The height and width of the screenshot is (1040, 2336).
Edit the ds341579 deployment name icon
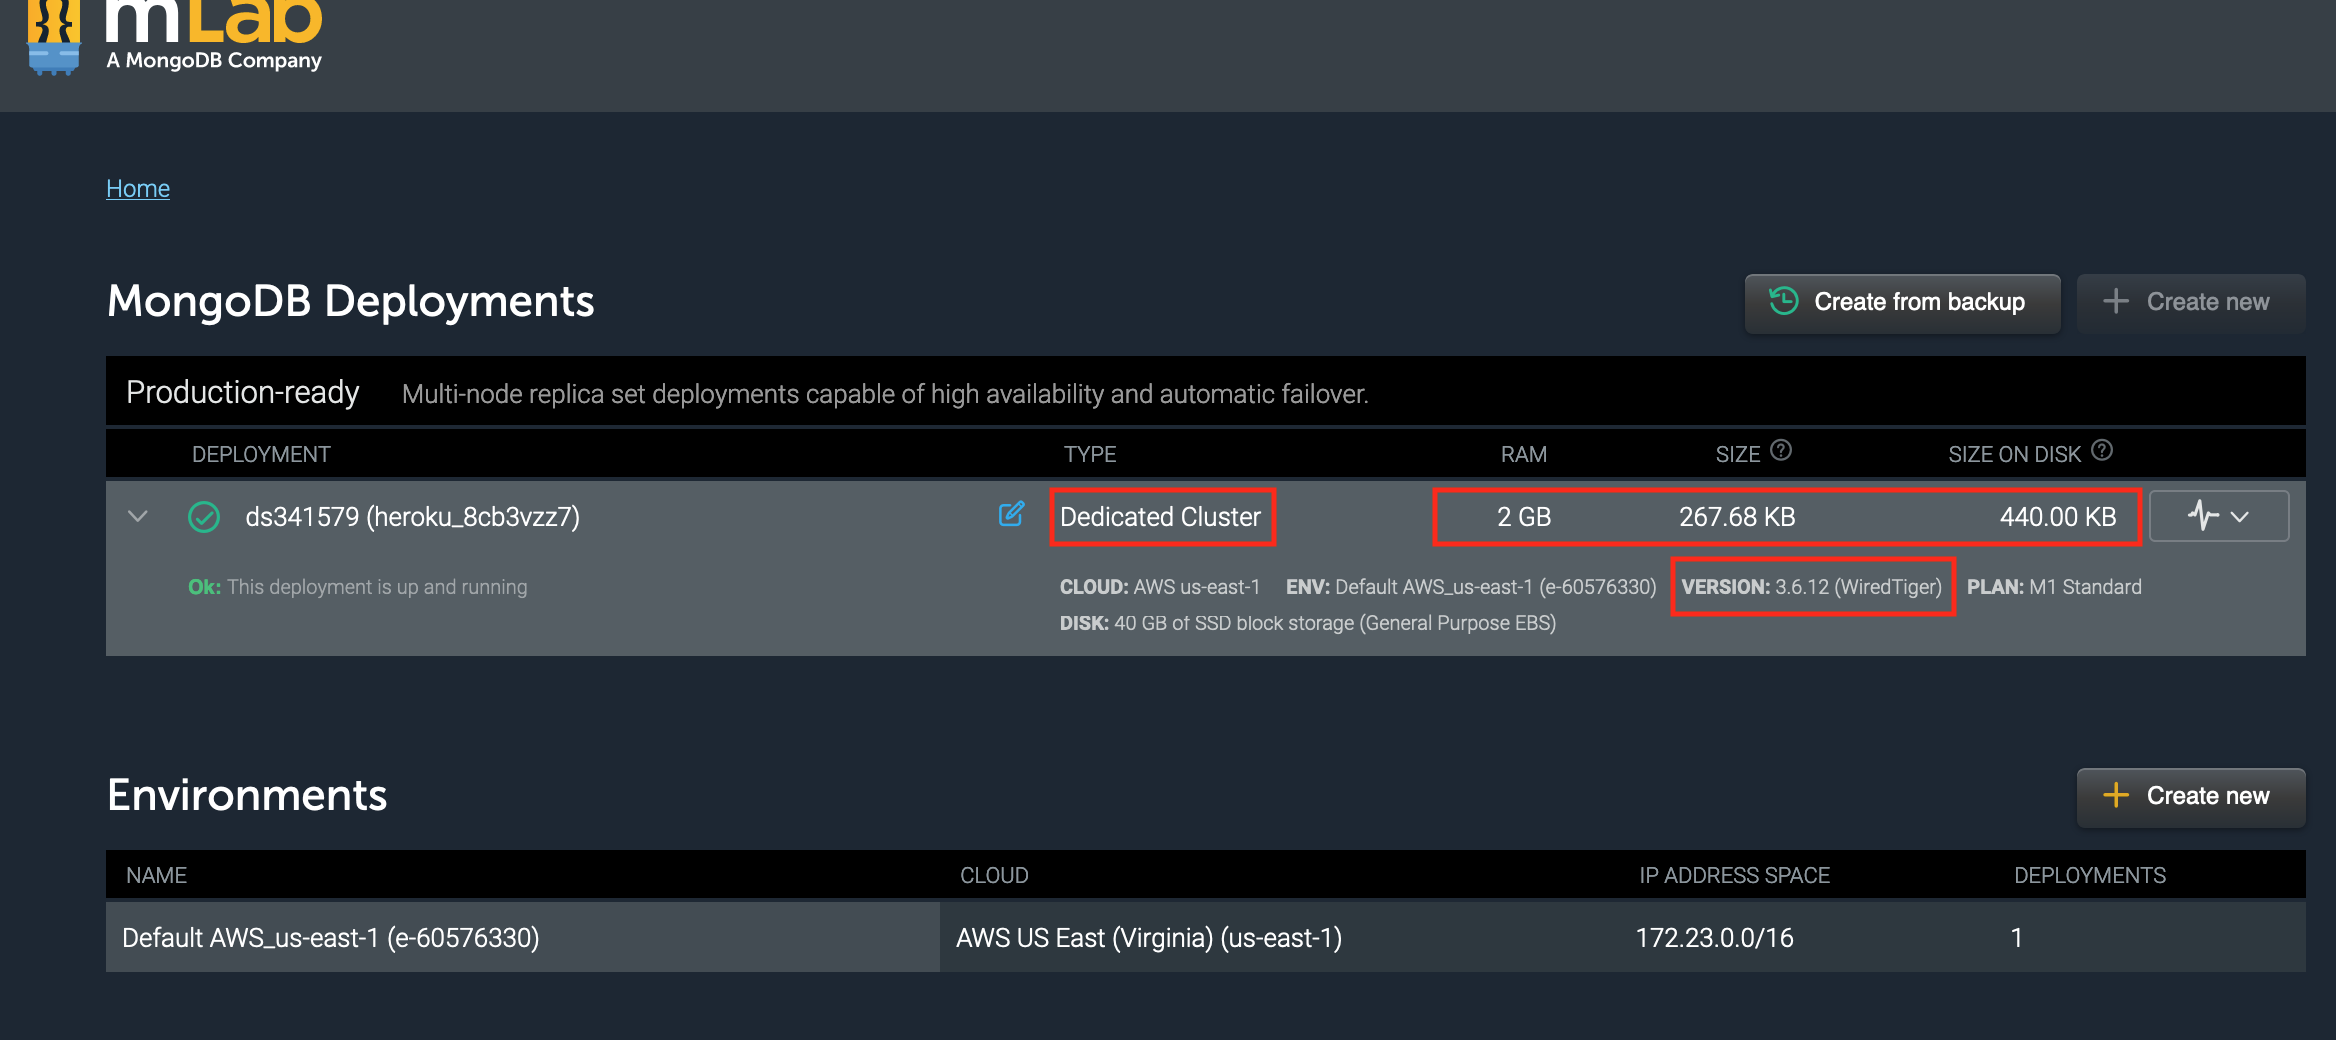point(1011,514)
